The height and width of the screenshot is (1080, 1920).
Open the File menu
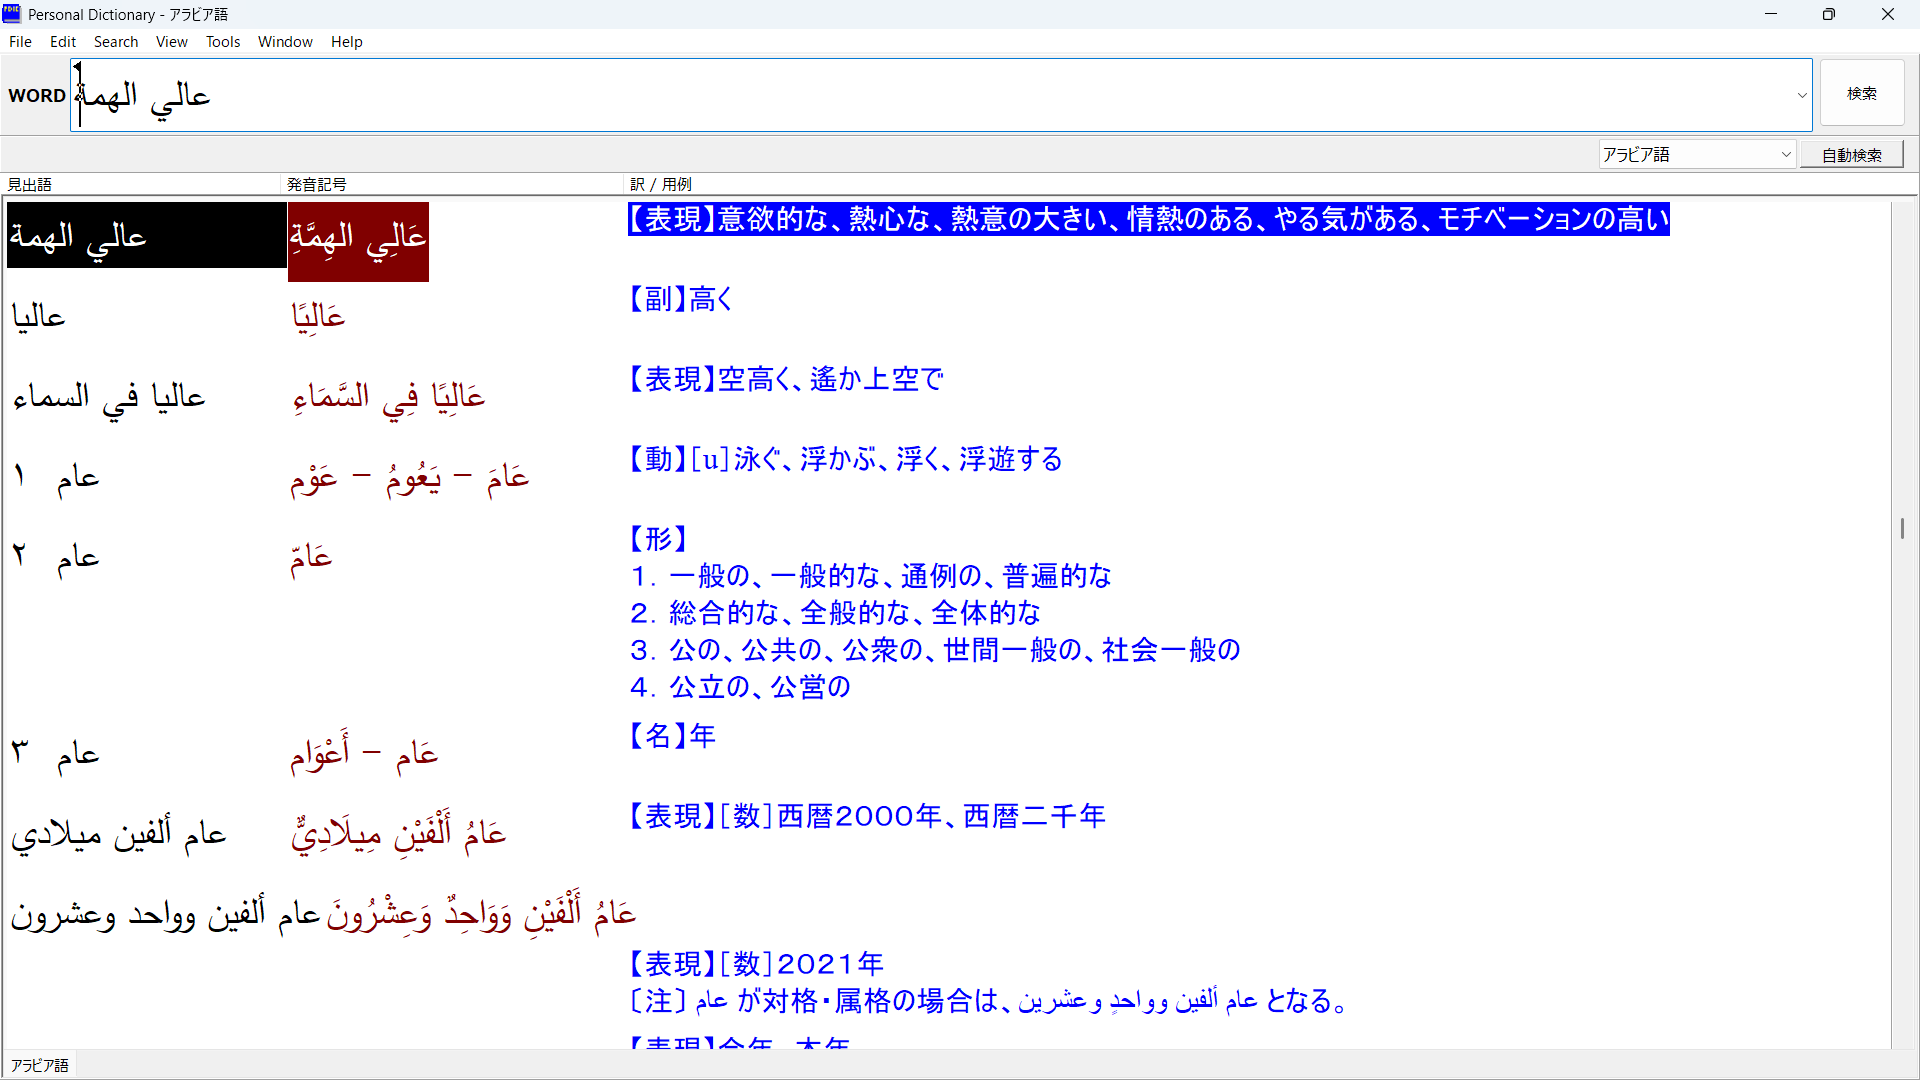pyautogui.click(x=20, y=42)
